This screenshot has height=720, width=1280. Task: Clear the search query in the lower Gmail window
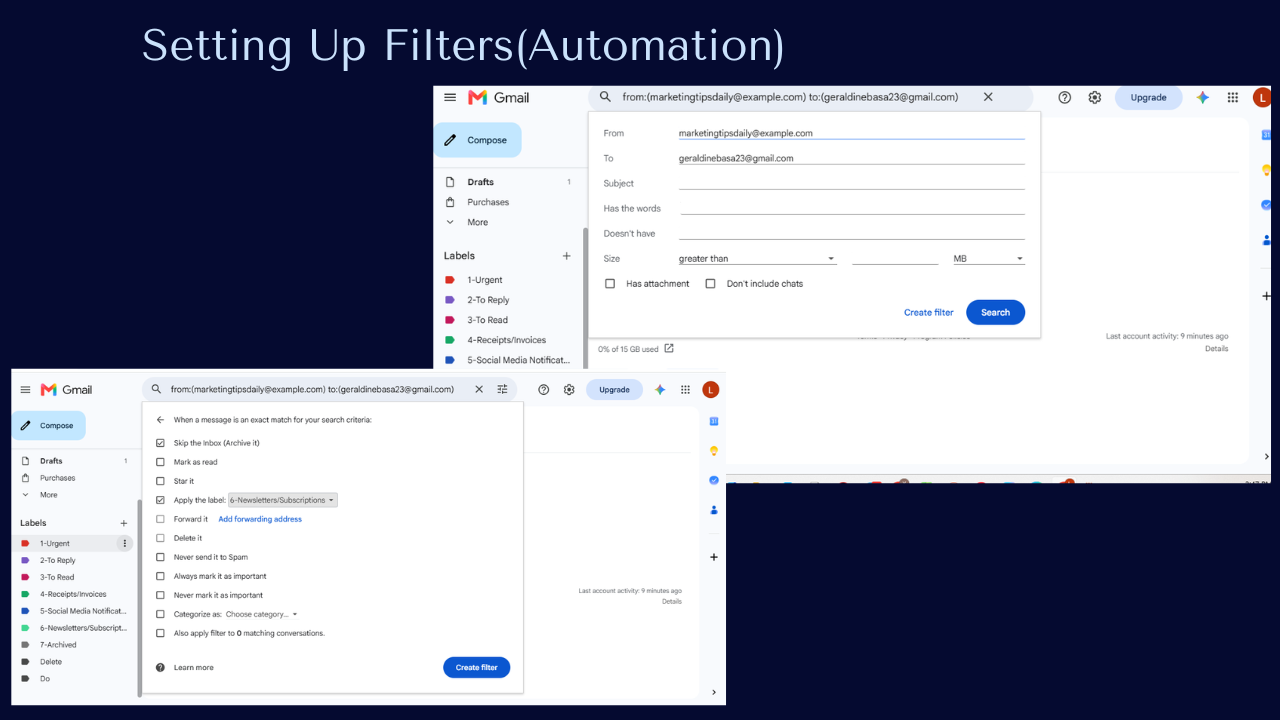[478, 389]
